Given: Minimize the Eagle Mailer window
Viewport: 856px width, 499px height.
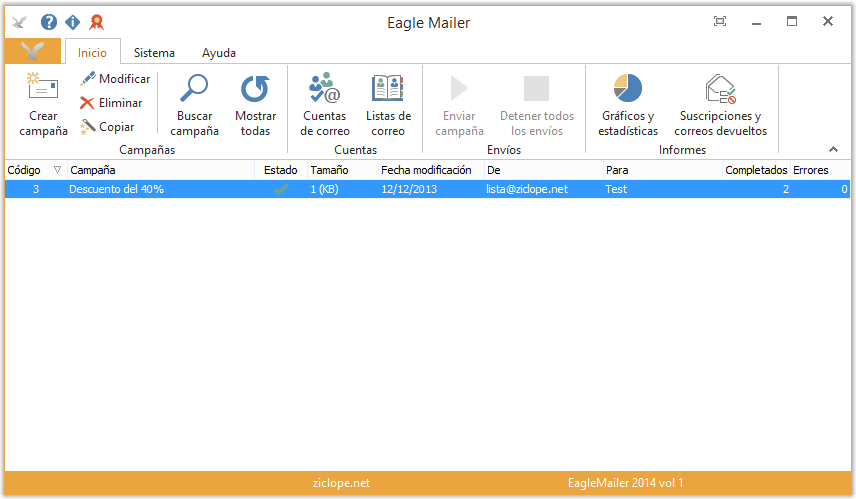Looking at the screenshot, I should 756,22.
